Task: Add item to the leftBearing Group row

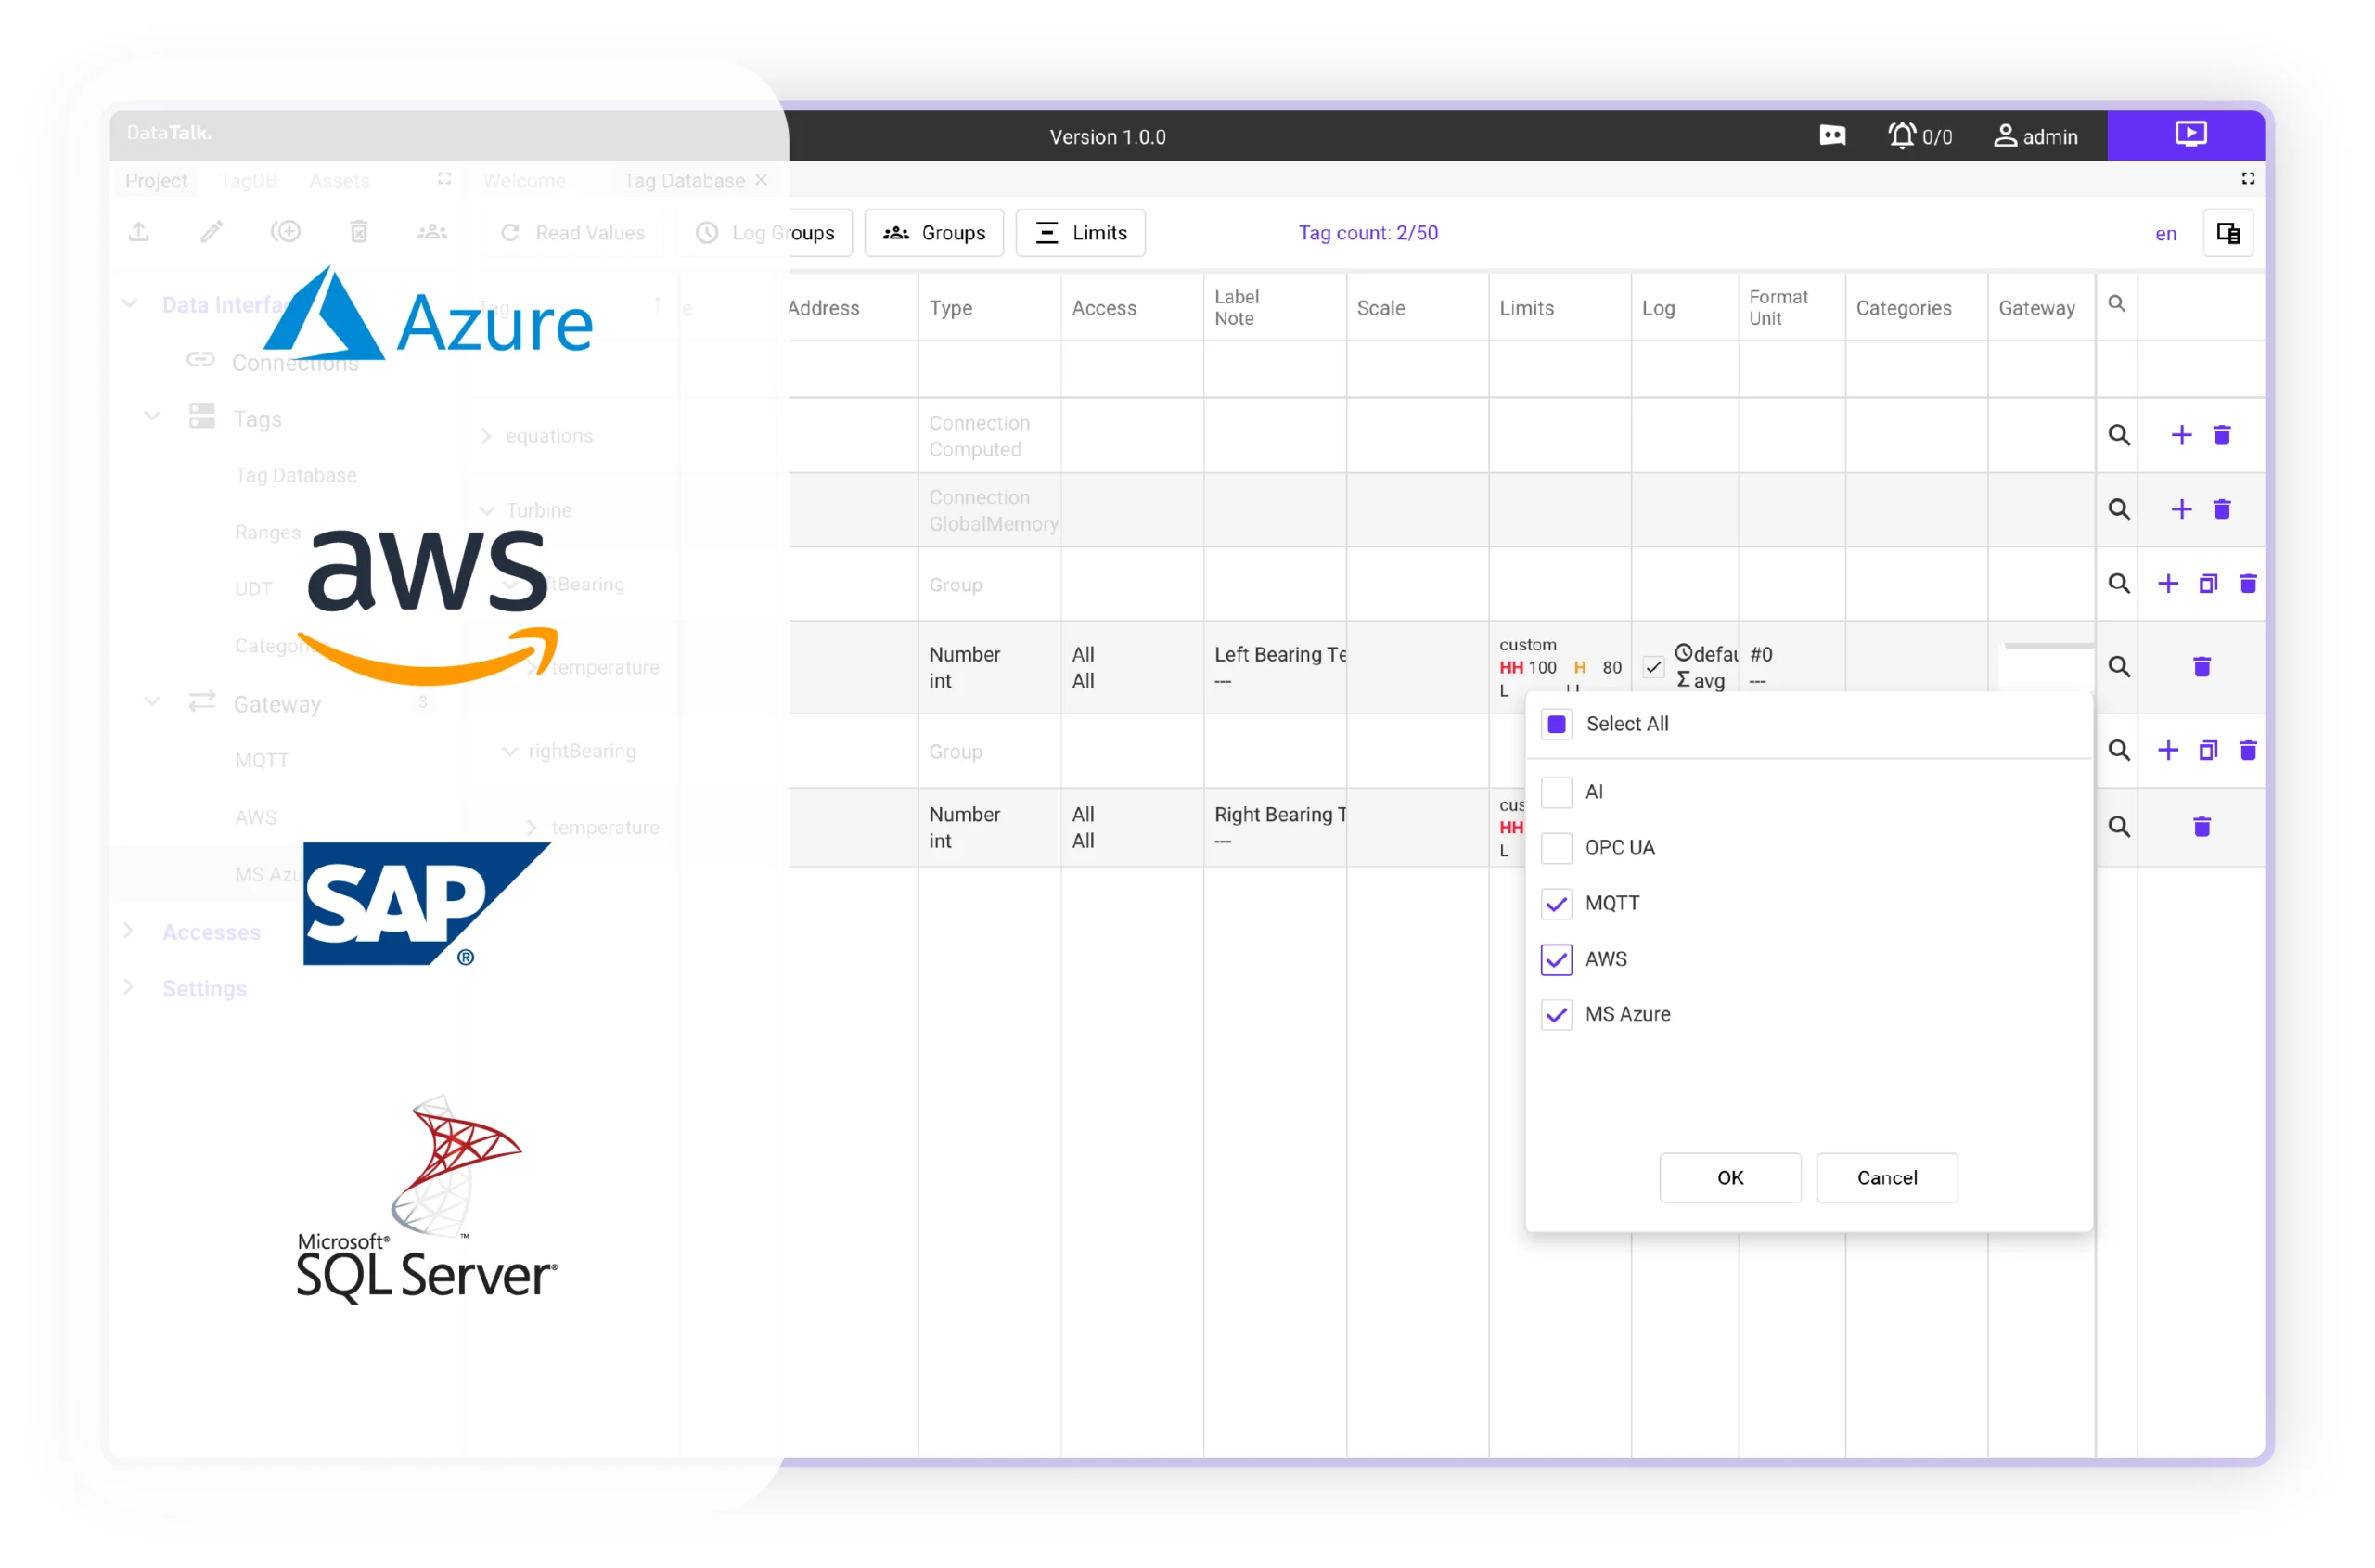Action: (x=2168, y=583)
